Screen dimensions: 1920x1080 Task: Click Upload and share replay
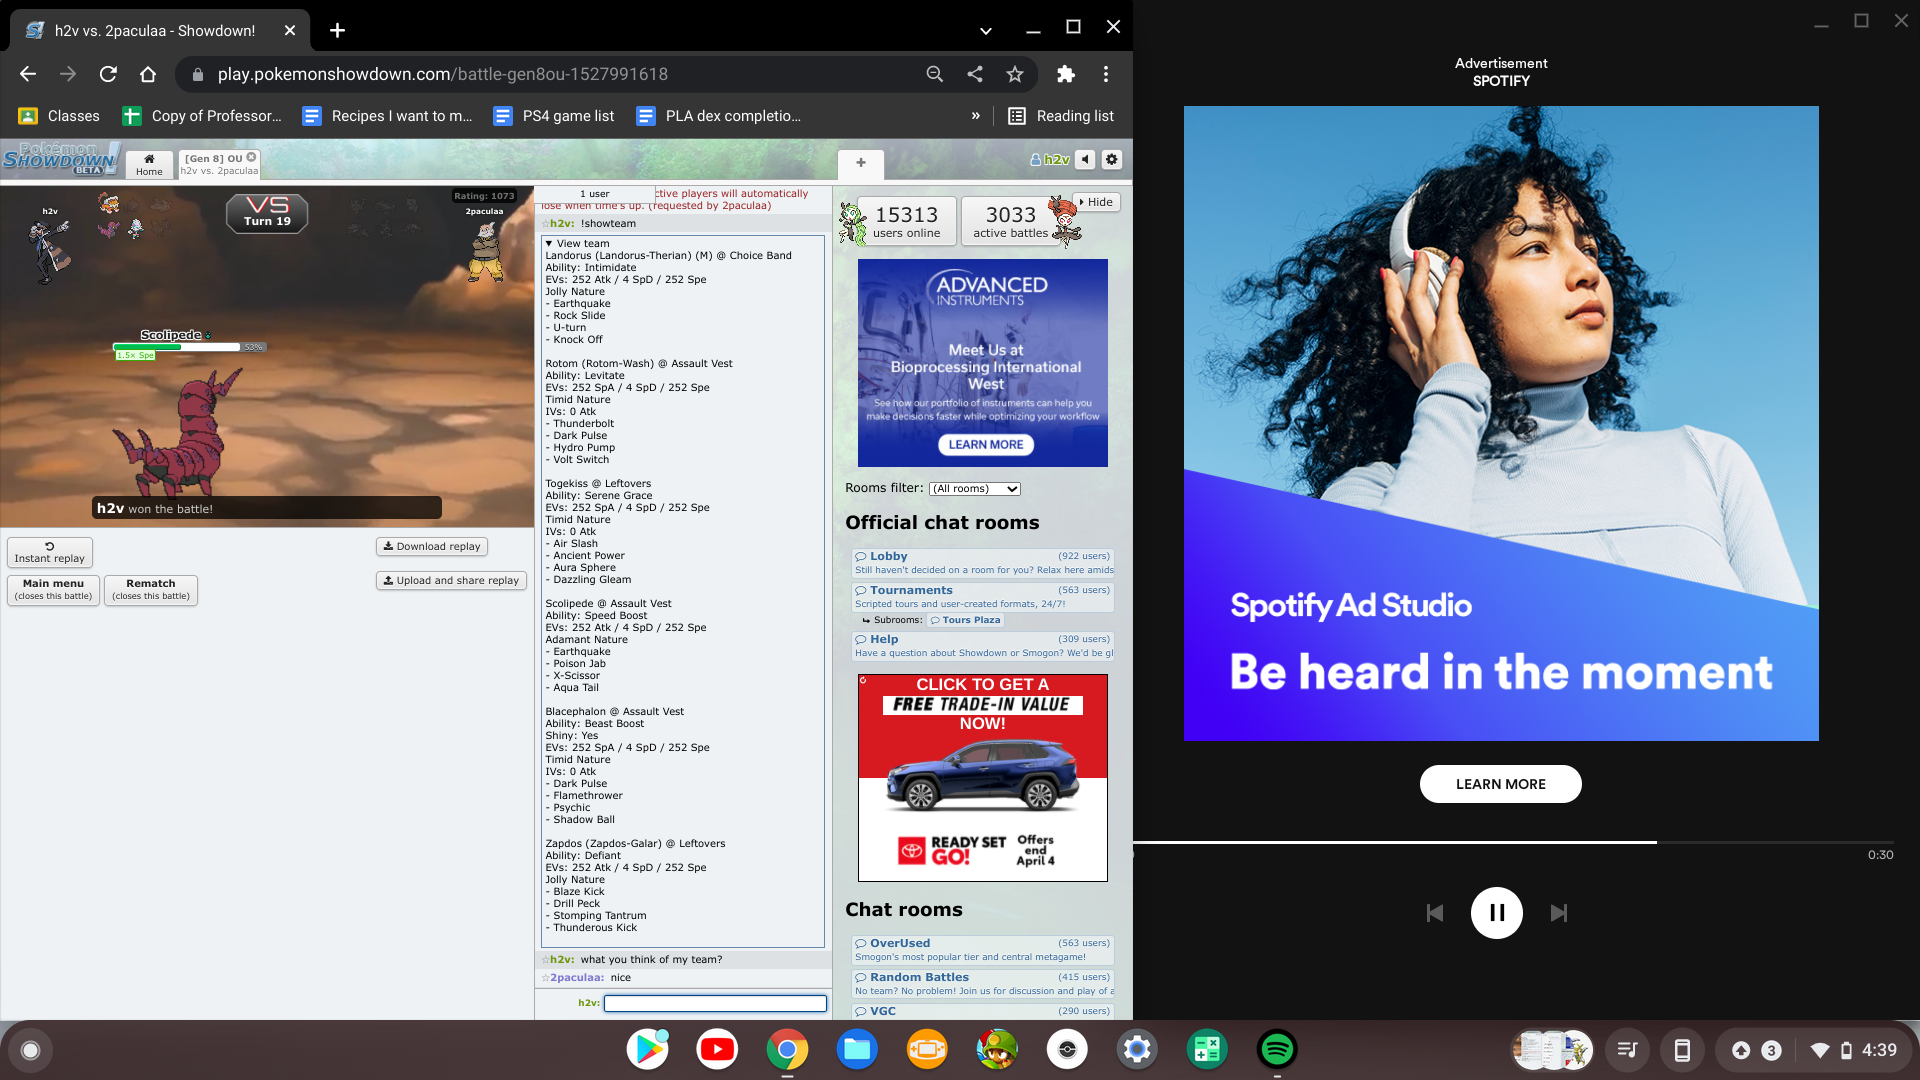point(451,580)
